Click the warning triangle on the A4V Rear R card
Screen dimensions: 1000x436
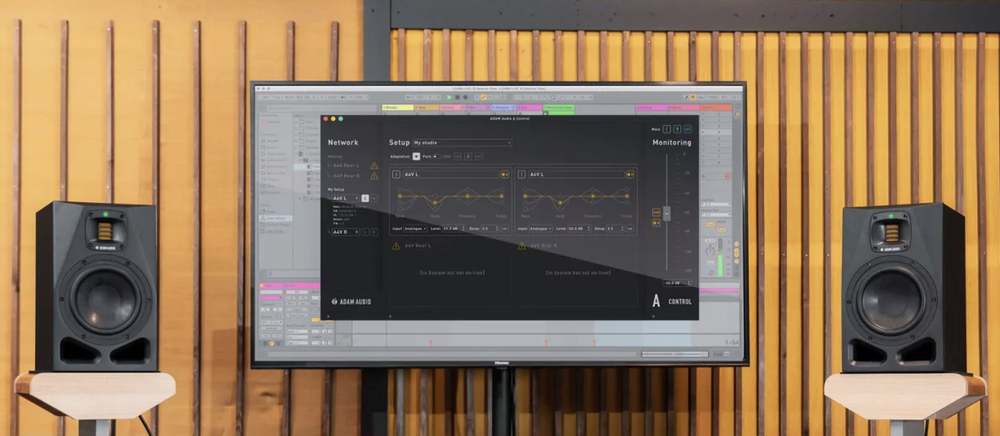(522, 245)
